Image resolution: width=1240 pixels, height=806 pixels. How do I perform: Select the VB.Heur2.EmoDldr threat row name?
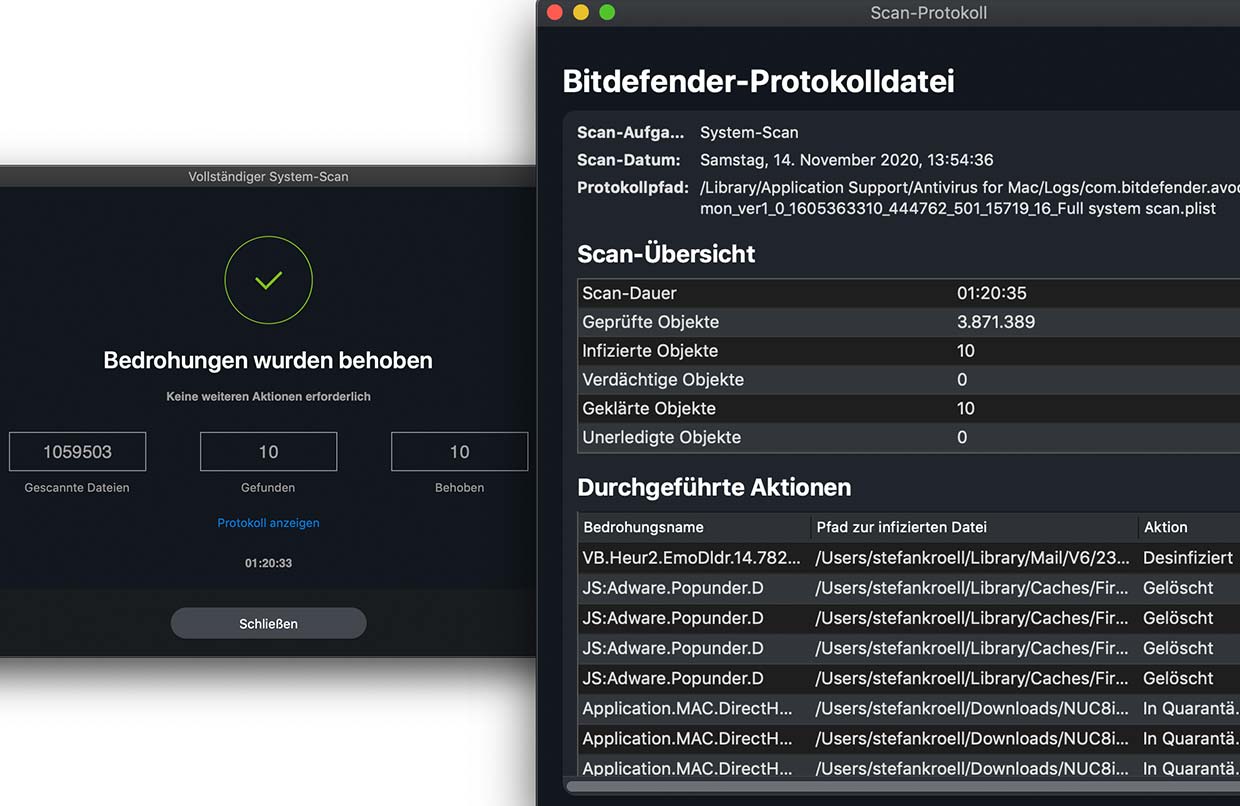click(692, 558)
